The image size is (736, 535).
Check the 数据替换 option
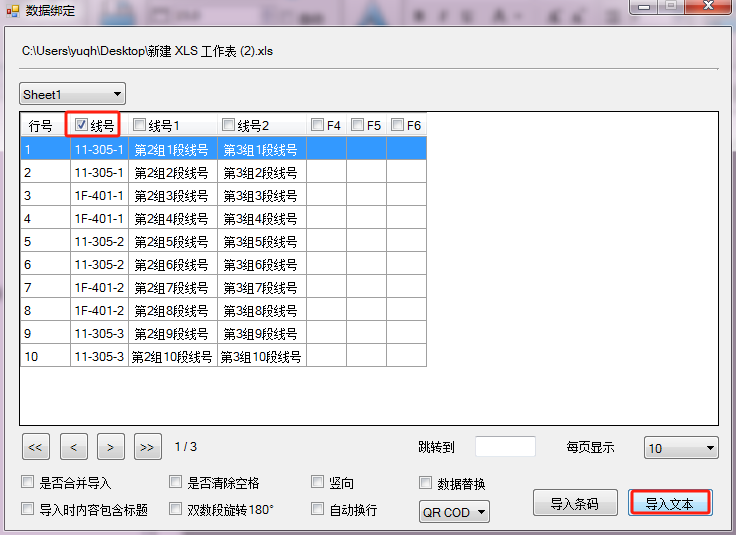point(425,482)
